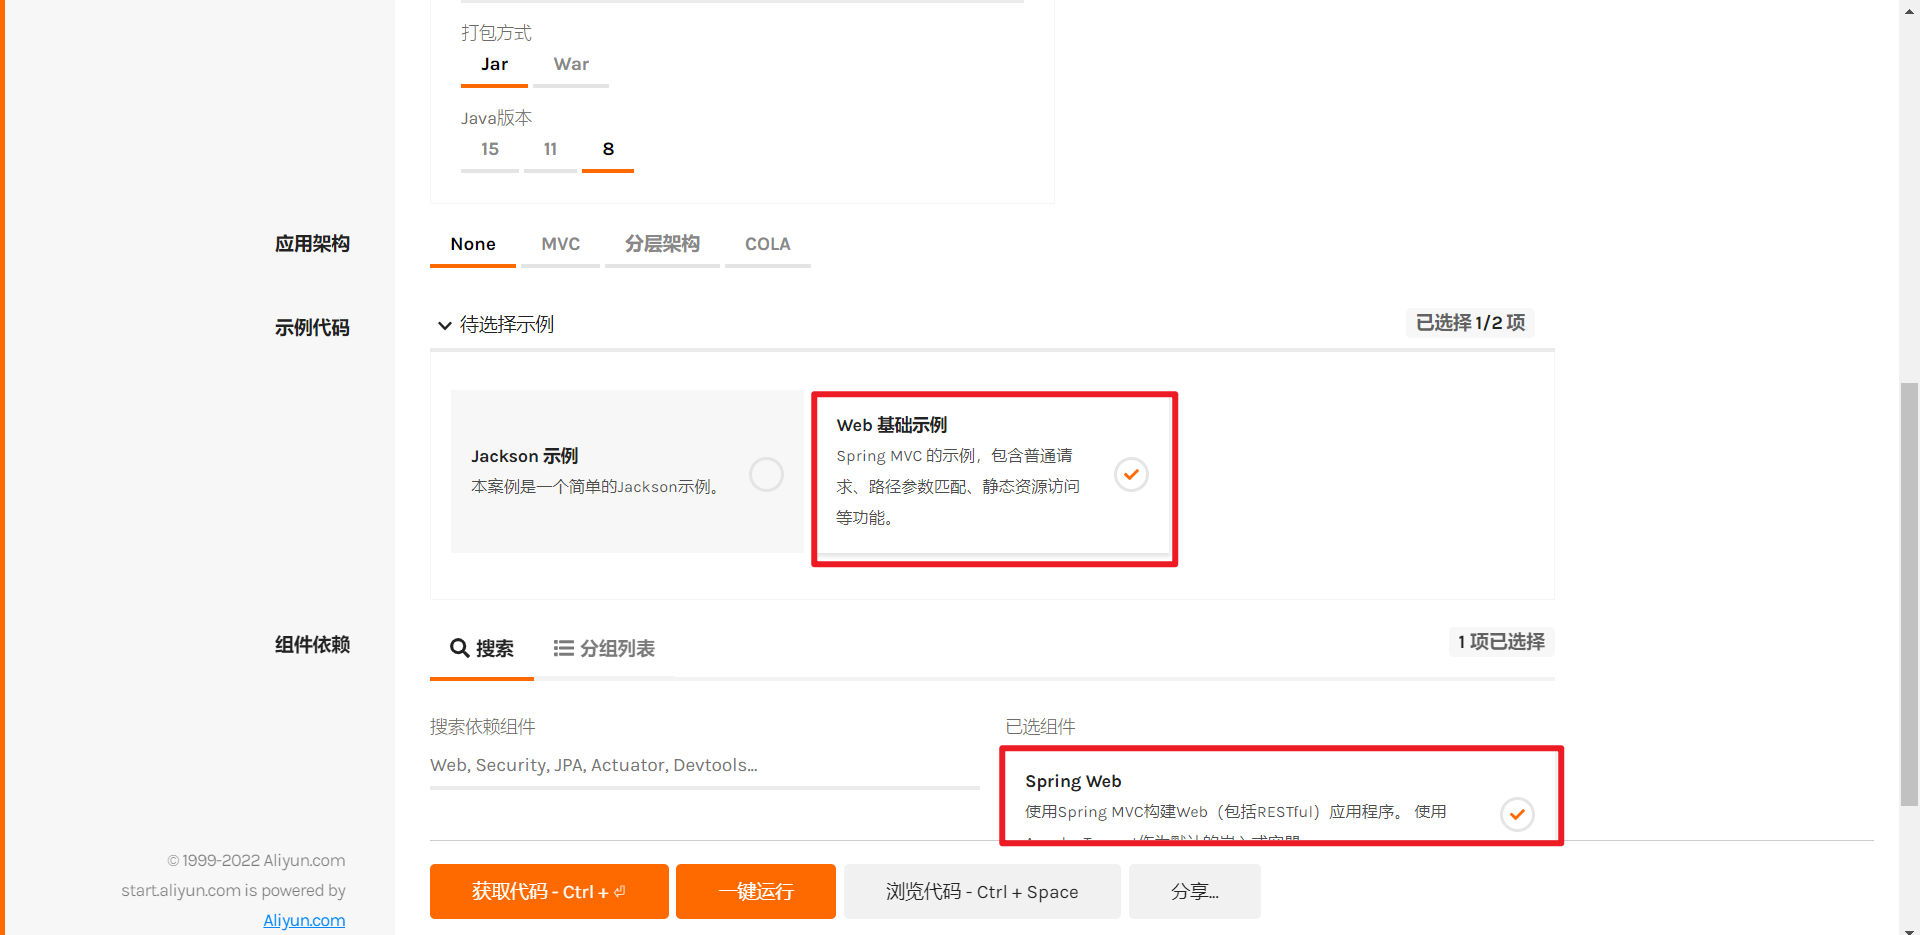Click the 已选择 1/2 项 badge
This screenshot has width=1920, height=935.
[x=1470, y=323]
